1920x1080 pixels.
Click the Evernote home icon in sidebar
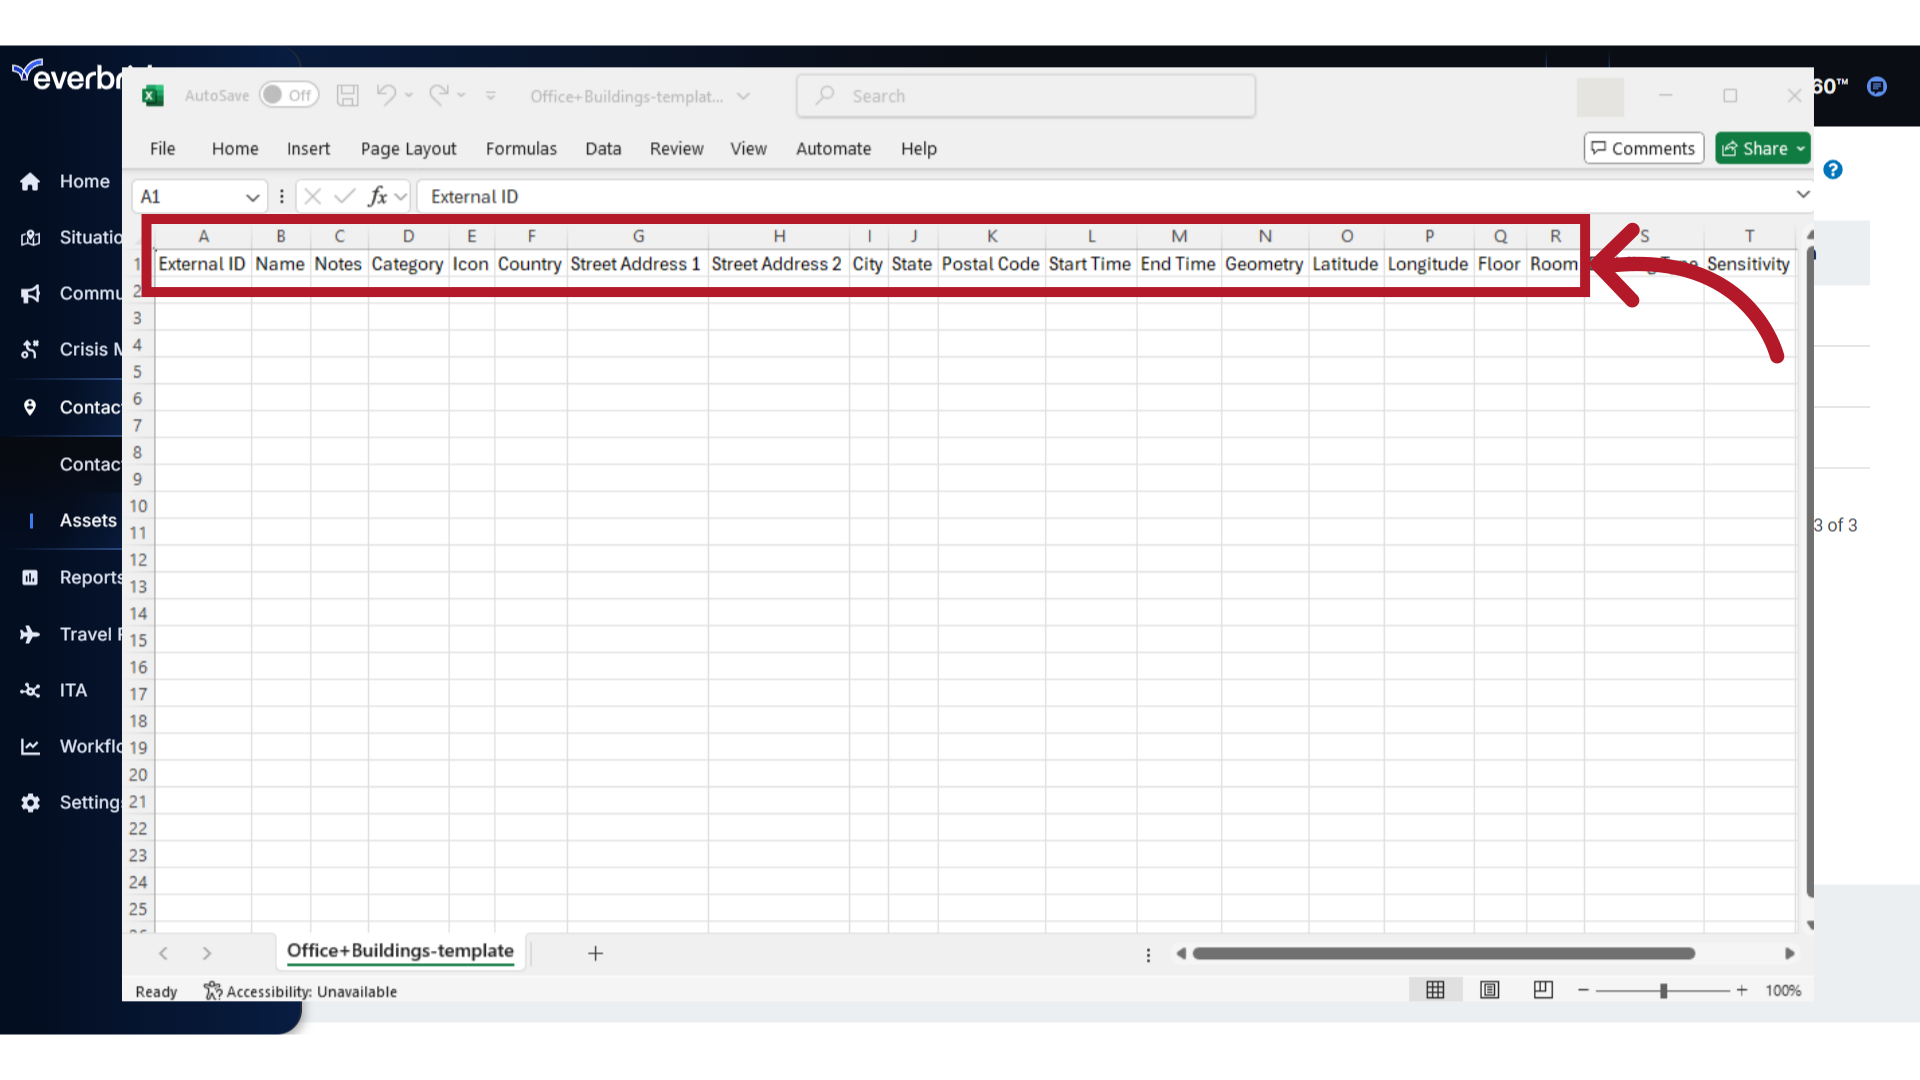coord(30,181)
